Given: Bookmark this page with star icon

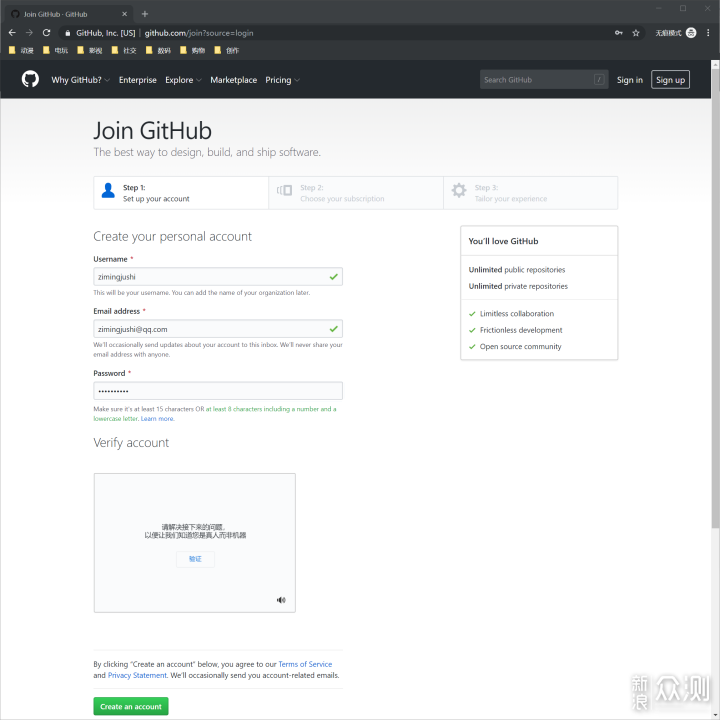Looking at the screenshot, I should point(636,33).
